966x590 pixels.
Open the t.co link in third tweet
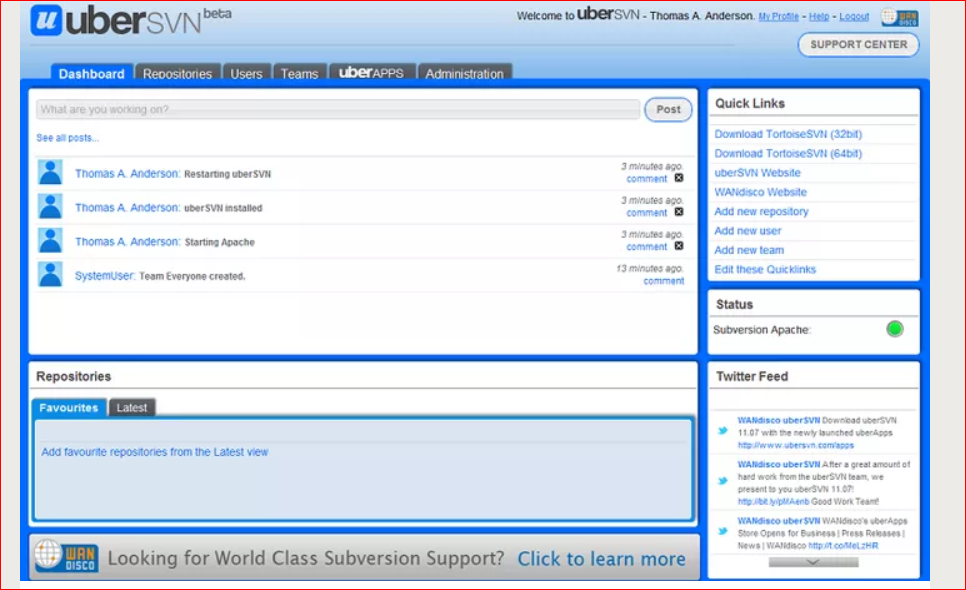click(843, 546)
